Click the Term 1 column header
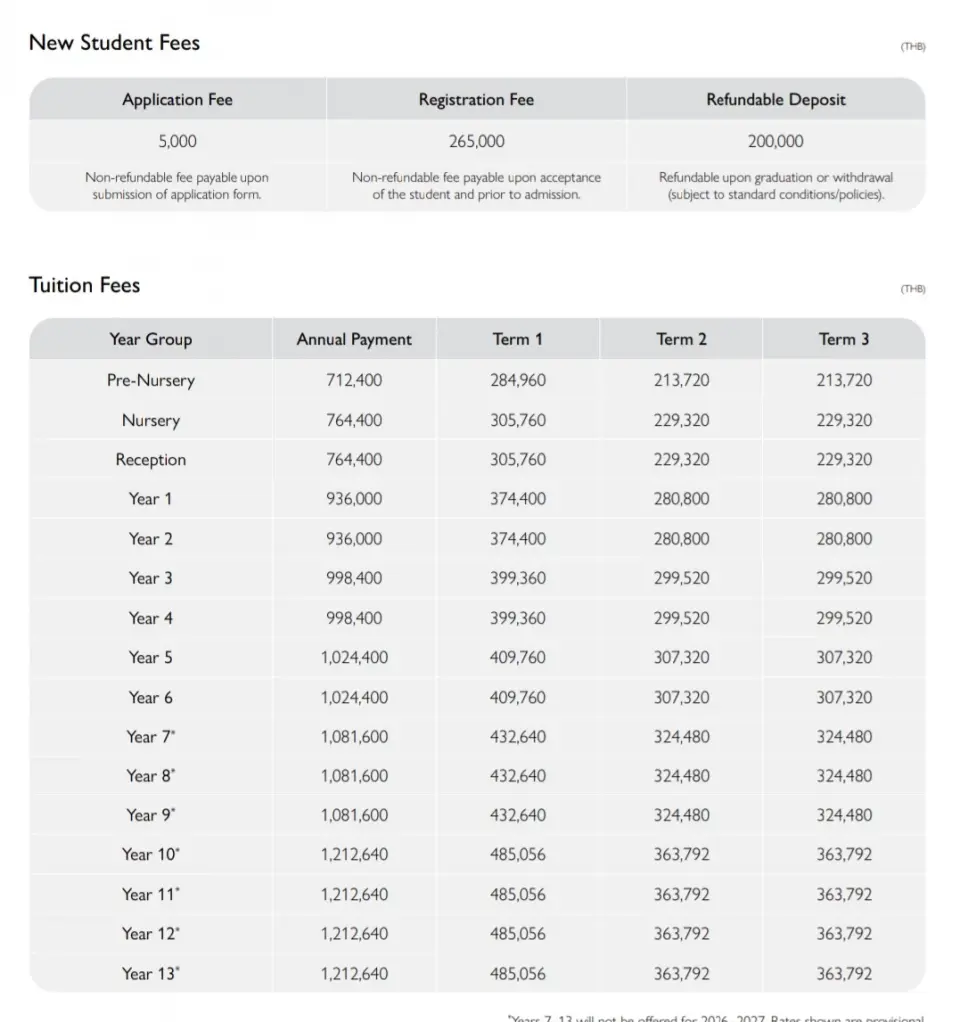Screen dimensions: 960x1022 (x=518, y=339)
